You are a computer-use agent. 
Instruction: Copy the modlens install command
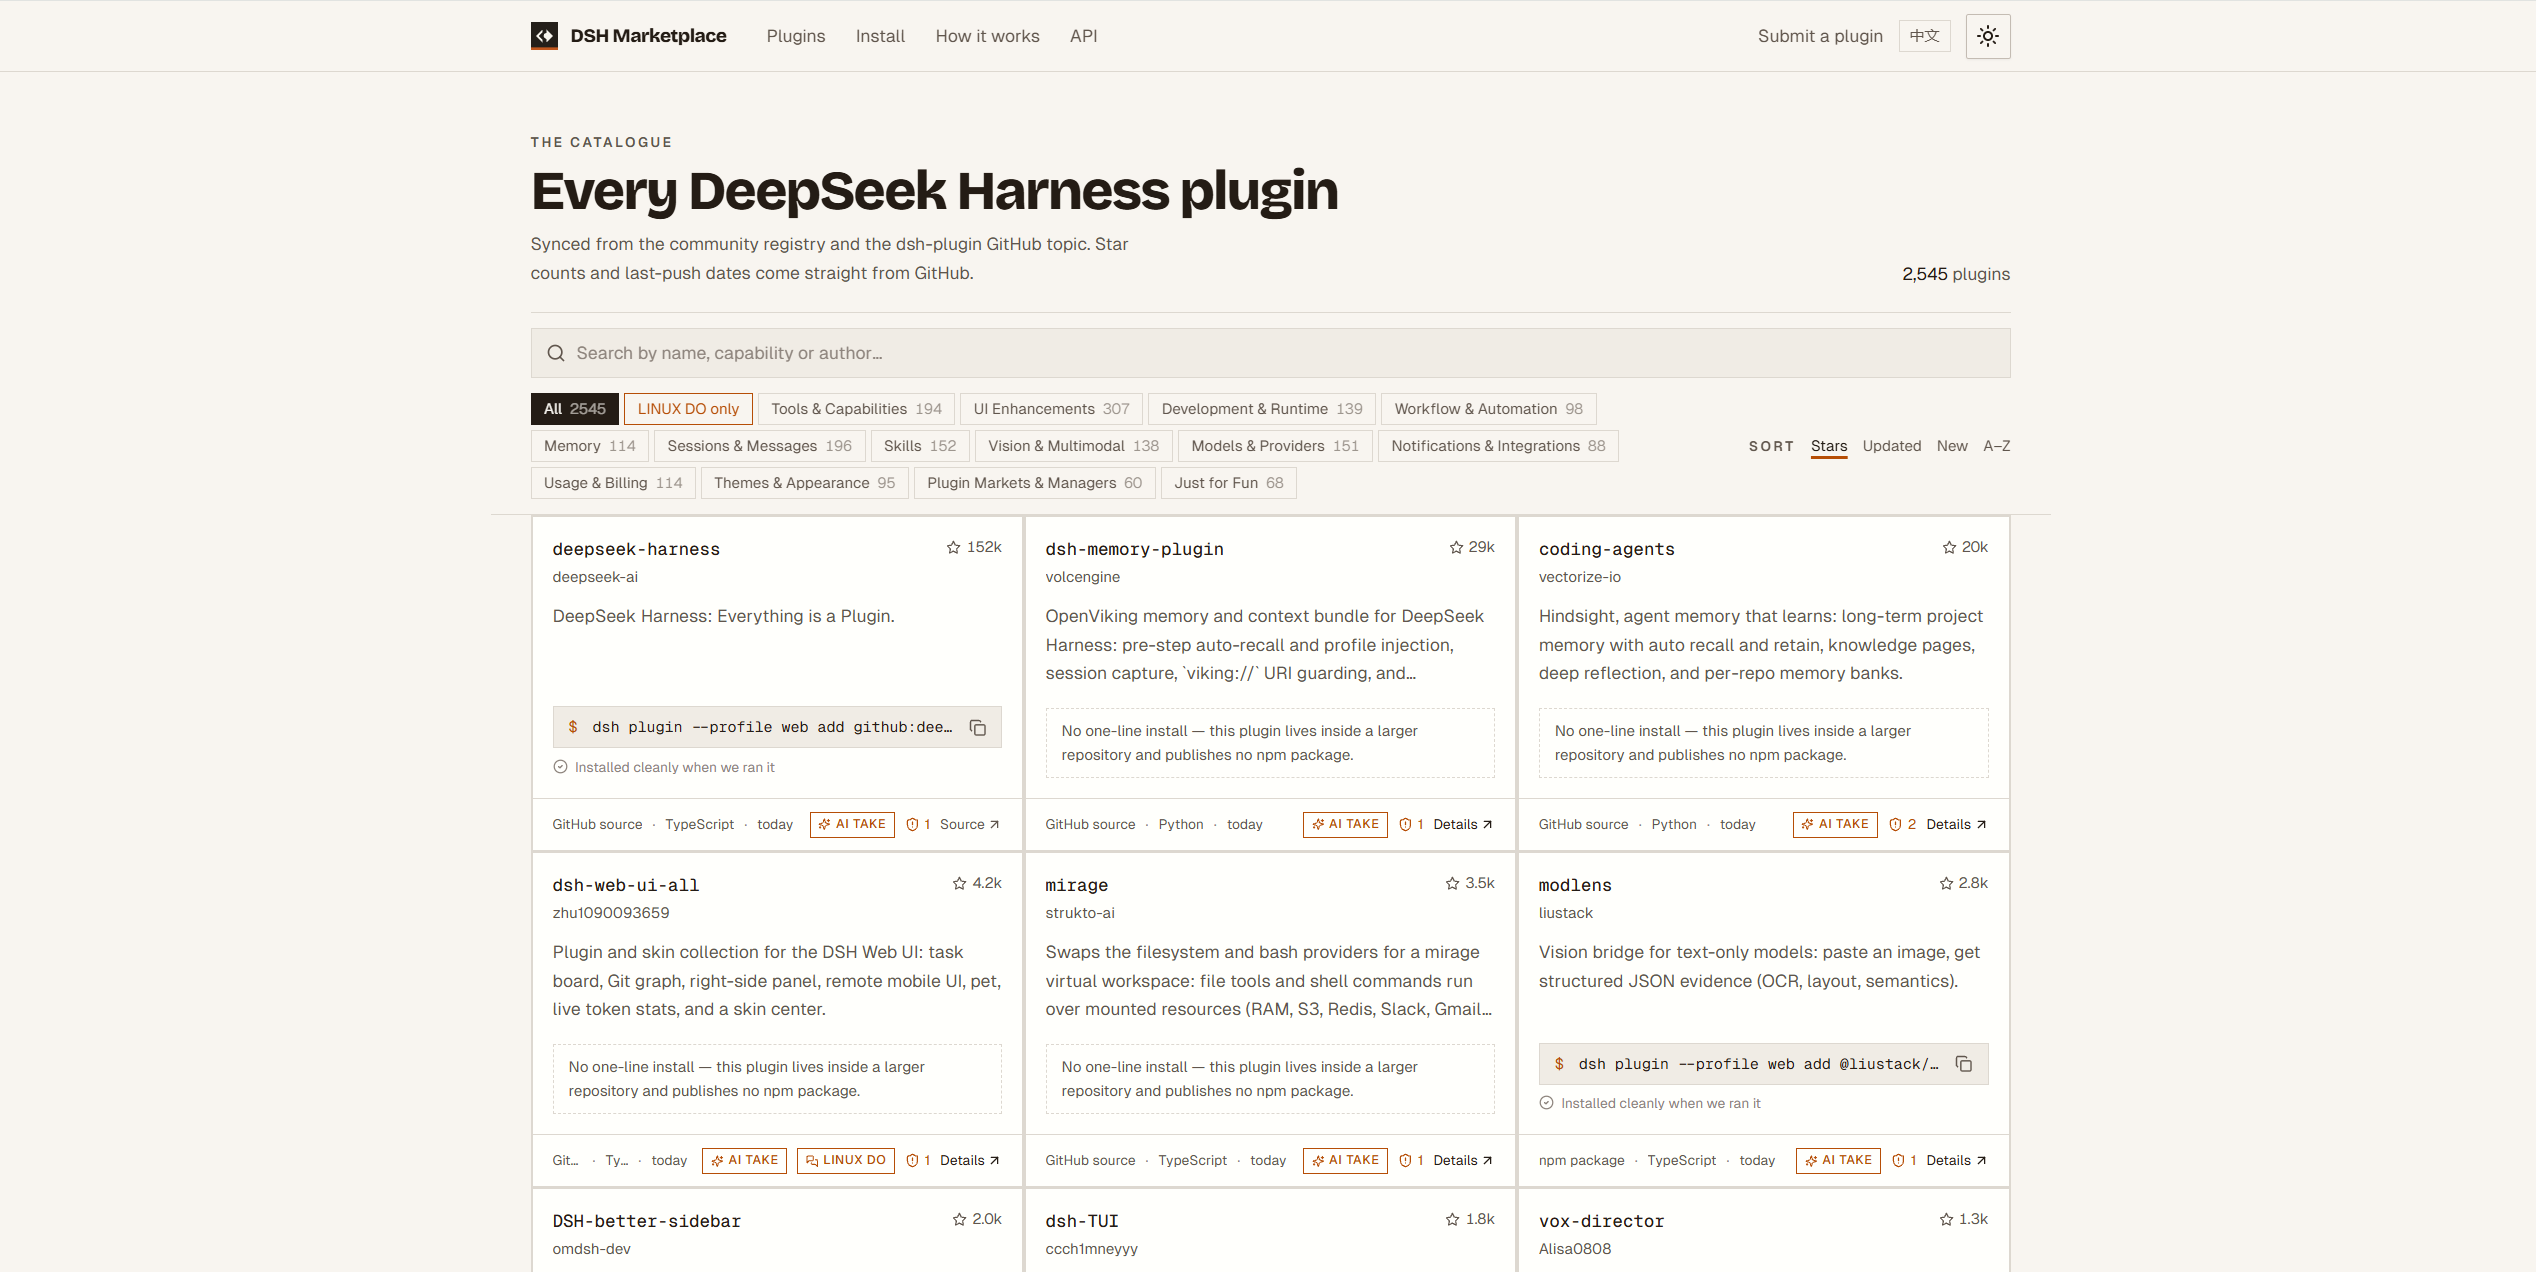click(x=1964, y=1064)
